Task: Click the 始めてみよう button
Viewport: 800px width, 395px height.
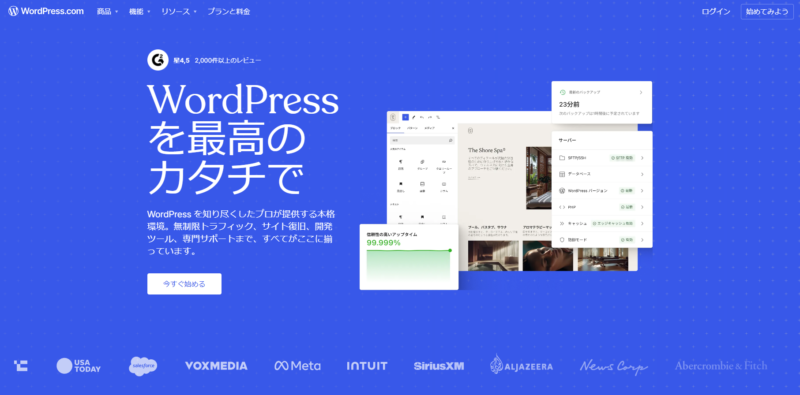Action: 767,12
